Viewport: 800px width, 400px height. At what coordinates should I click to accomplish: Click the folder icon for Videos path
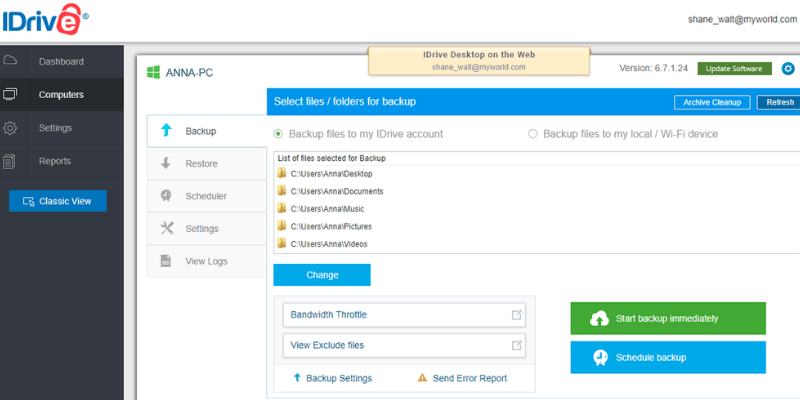(x=282, y=243)
